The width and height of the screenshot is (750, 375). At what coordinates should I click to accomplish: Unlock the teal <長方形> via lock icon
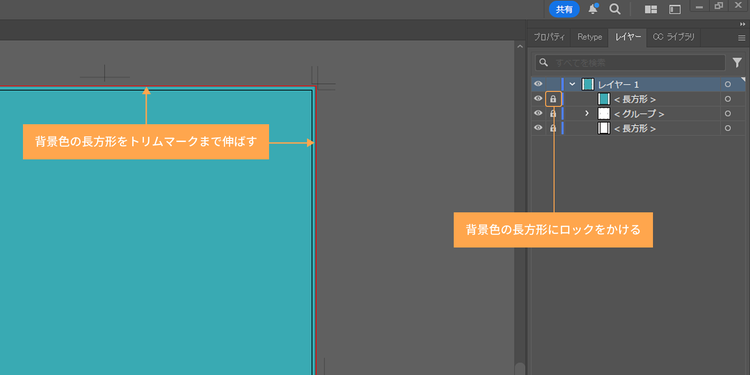coord(553,99)
